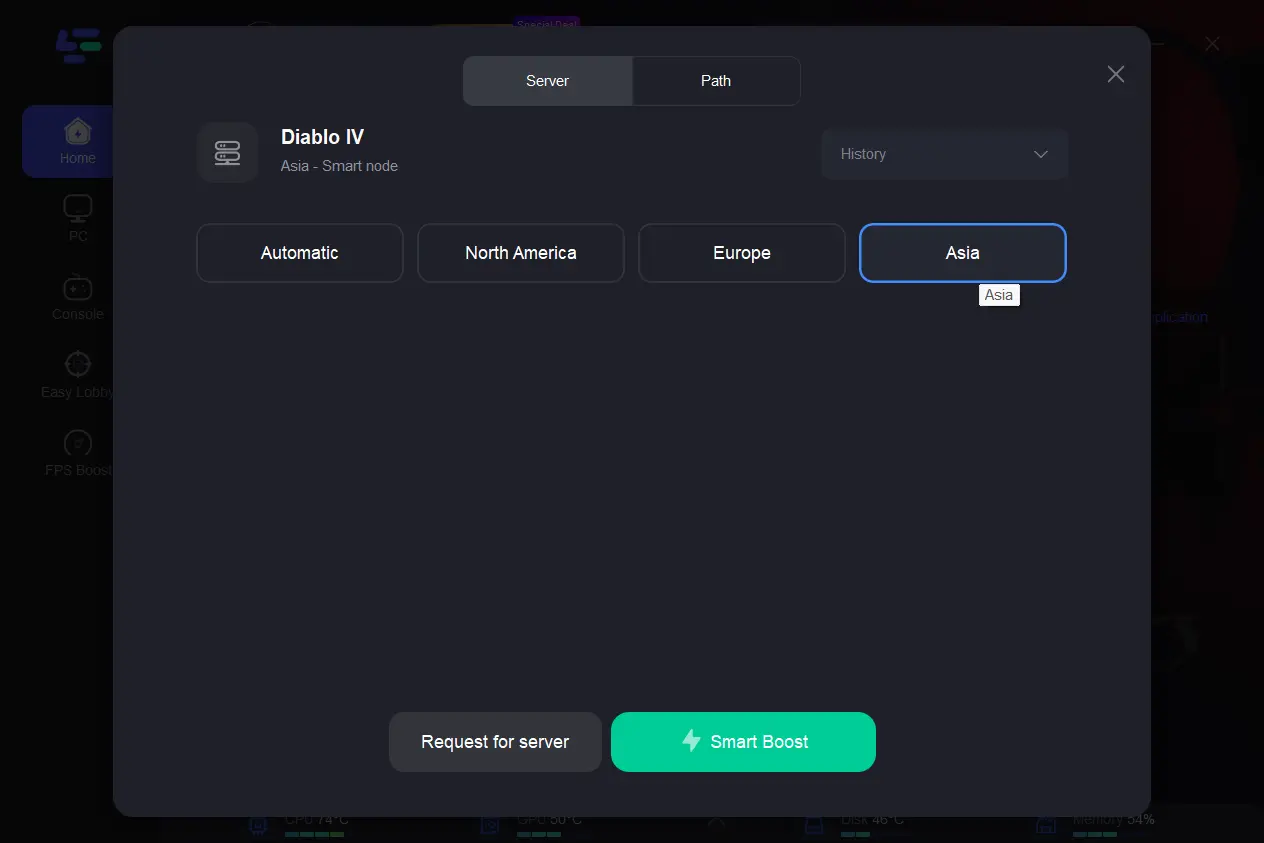Image resolution: width=1264 pixels, height=843 pixels.
Task: Click the CPU temperature icon in status bar
Action: pos(259,826)
